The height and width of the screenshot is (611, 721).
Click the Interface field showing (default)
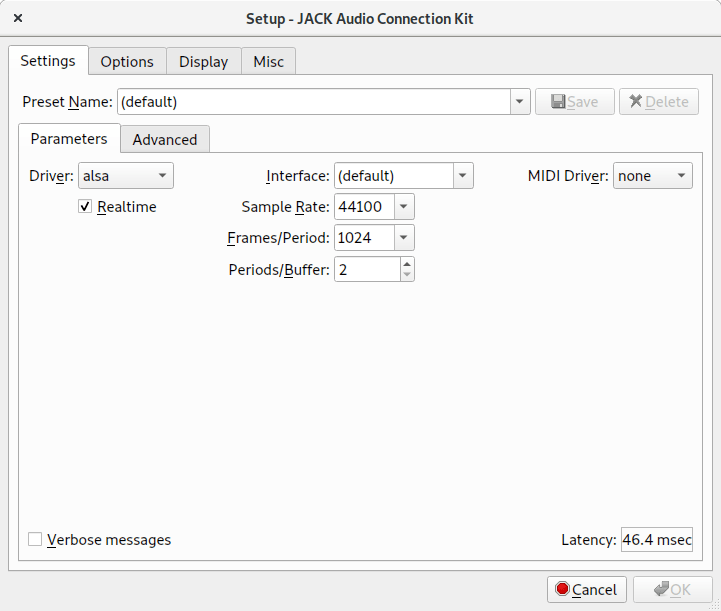point(394,176)
